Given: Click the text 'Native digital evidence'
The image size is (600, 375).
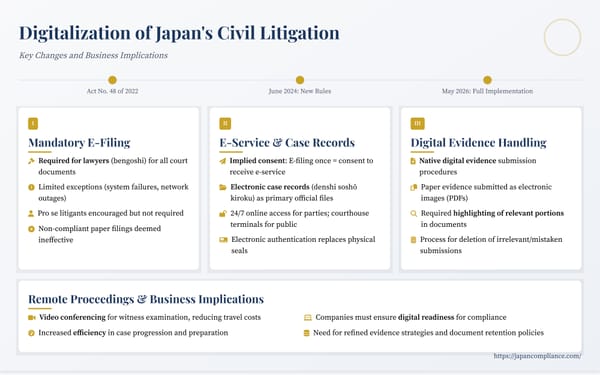Looking at the screenshot, I should 458,161.
